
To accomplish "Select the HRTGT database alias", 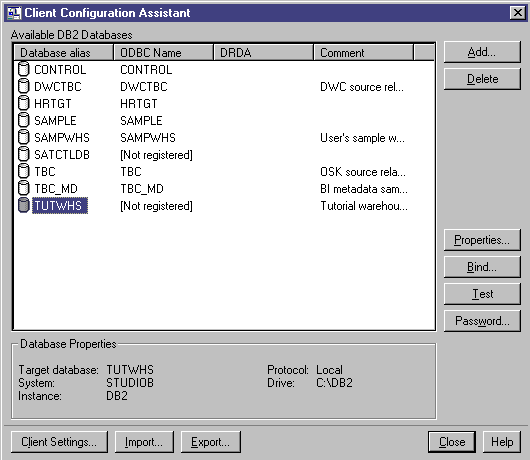I will [x=53, y=103].
